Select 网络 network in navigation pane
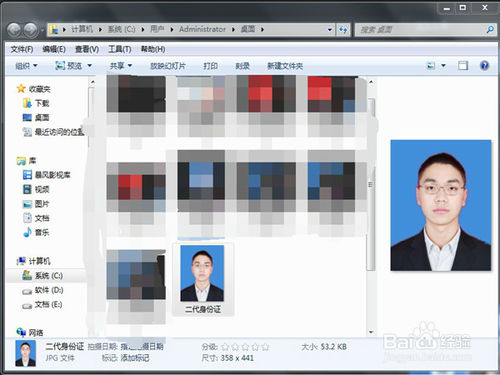Viewport: 500px width, 375px height. (30, 332)
